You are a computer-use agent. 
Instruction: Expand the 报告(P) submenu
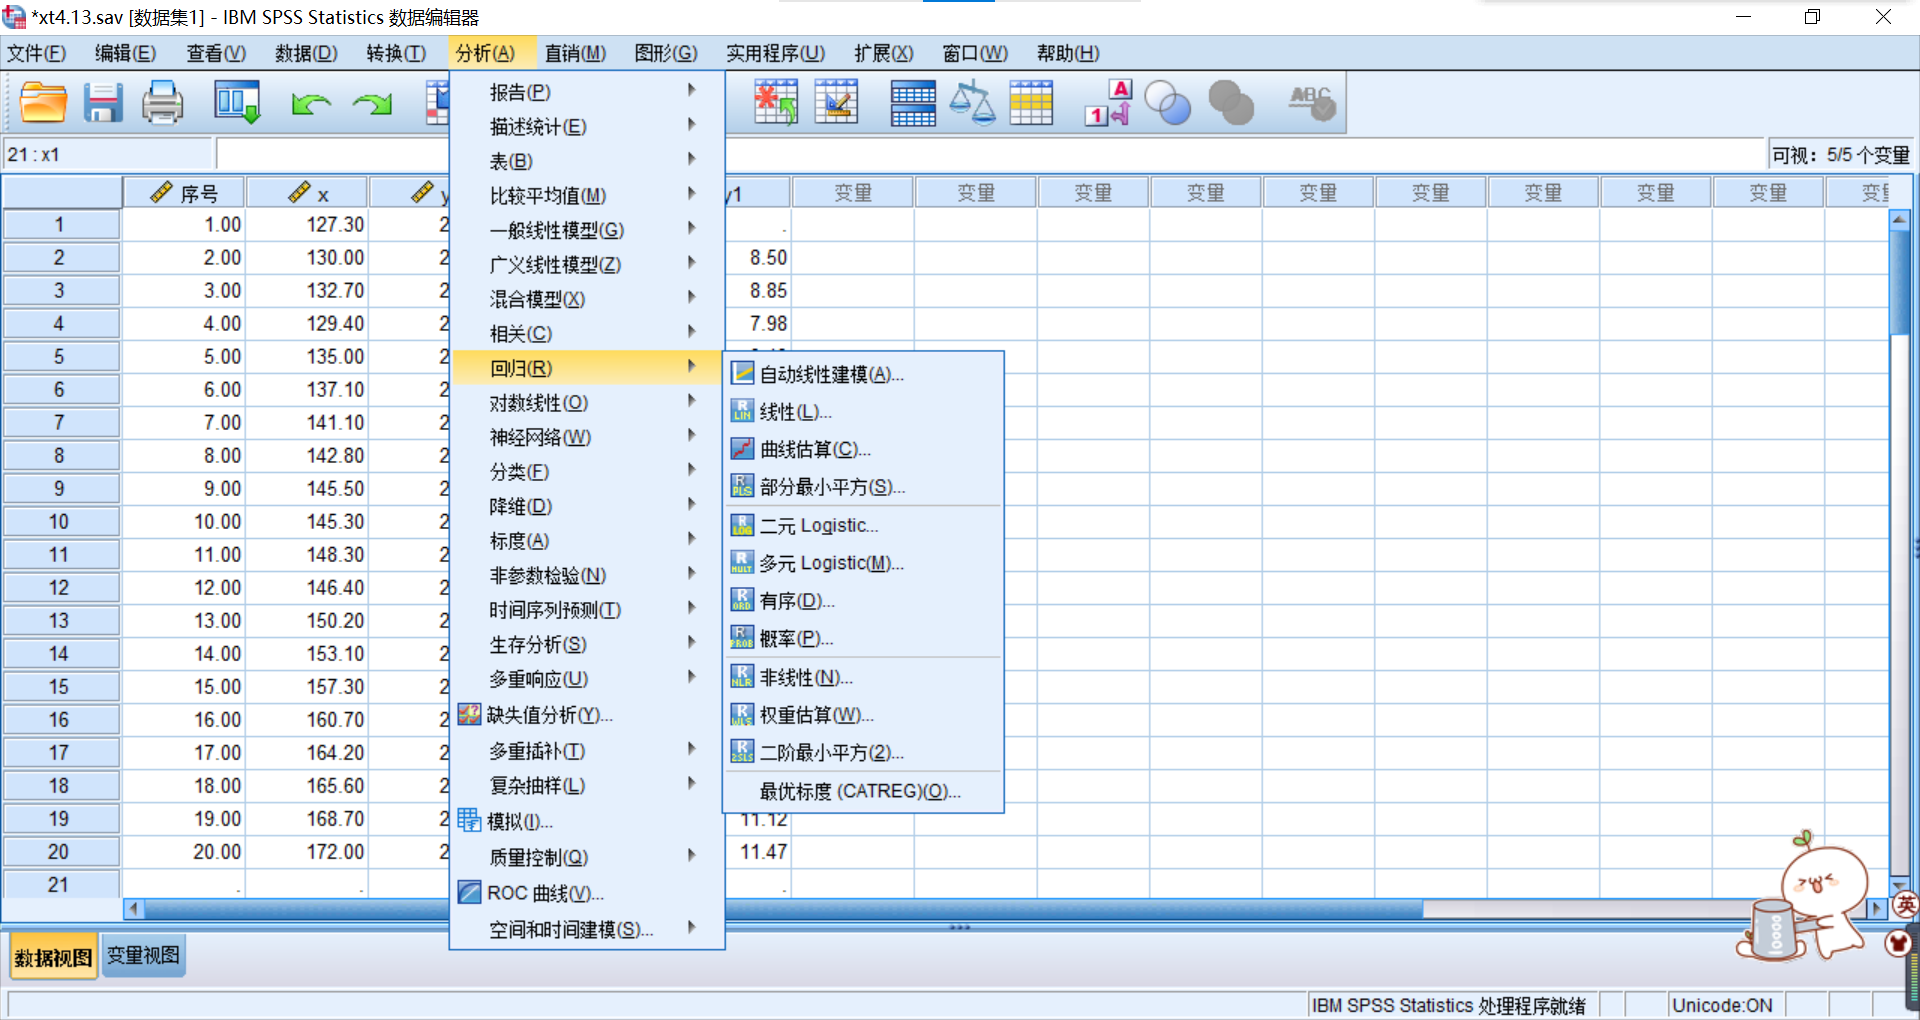tap(587, 92)
